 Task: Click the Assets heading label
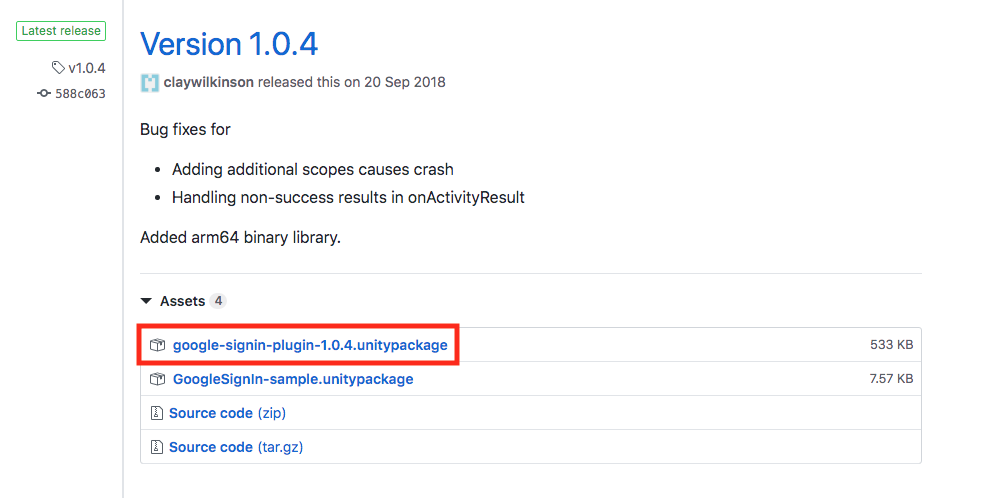(x=182, y=301)
